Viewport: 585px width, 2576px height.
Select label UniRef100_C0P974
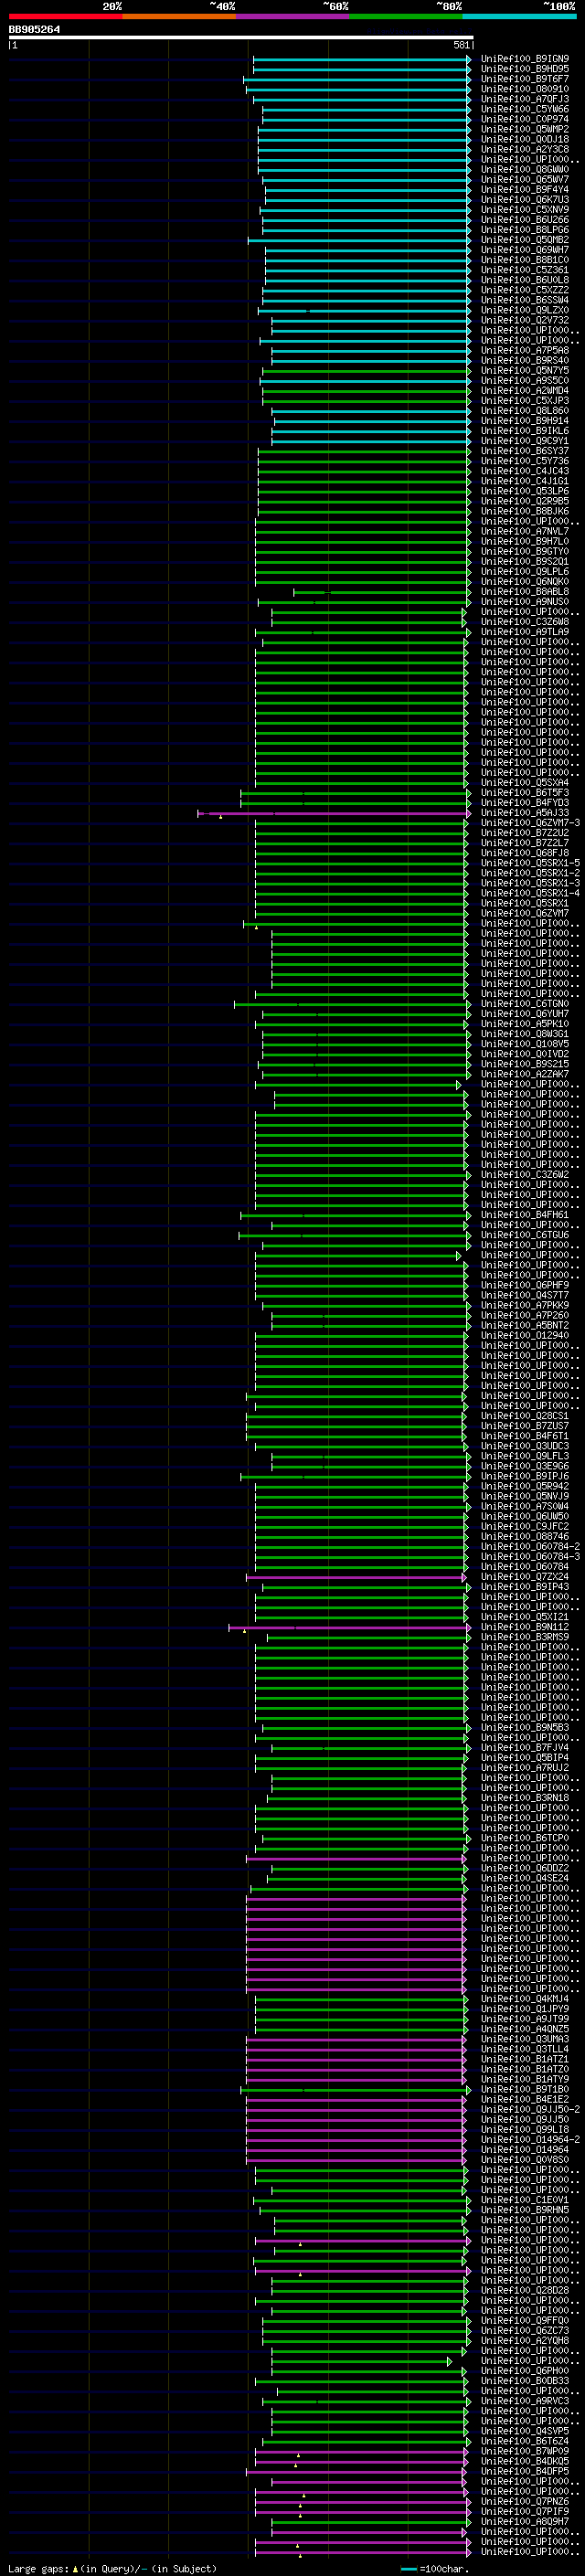[x=524, y=119]
